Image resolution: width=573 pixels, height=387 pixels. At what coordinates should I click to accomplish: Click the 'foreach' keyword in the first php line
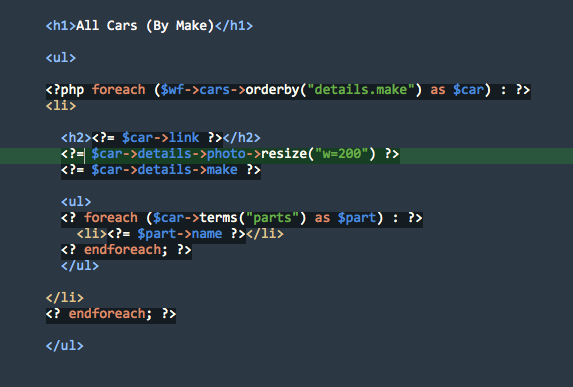pyautogui.click(x=118, y=90)
